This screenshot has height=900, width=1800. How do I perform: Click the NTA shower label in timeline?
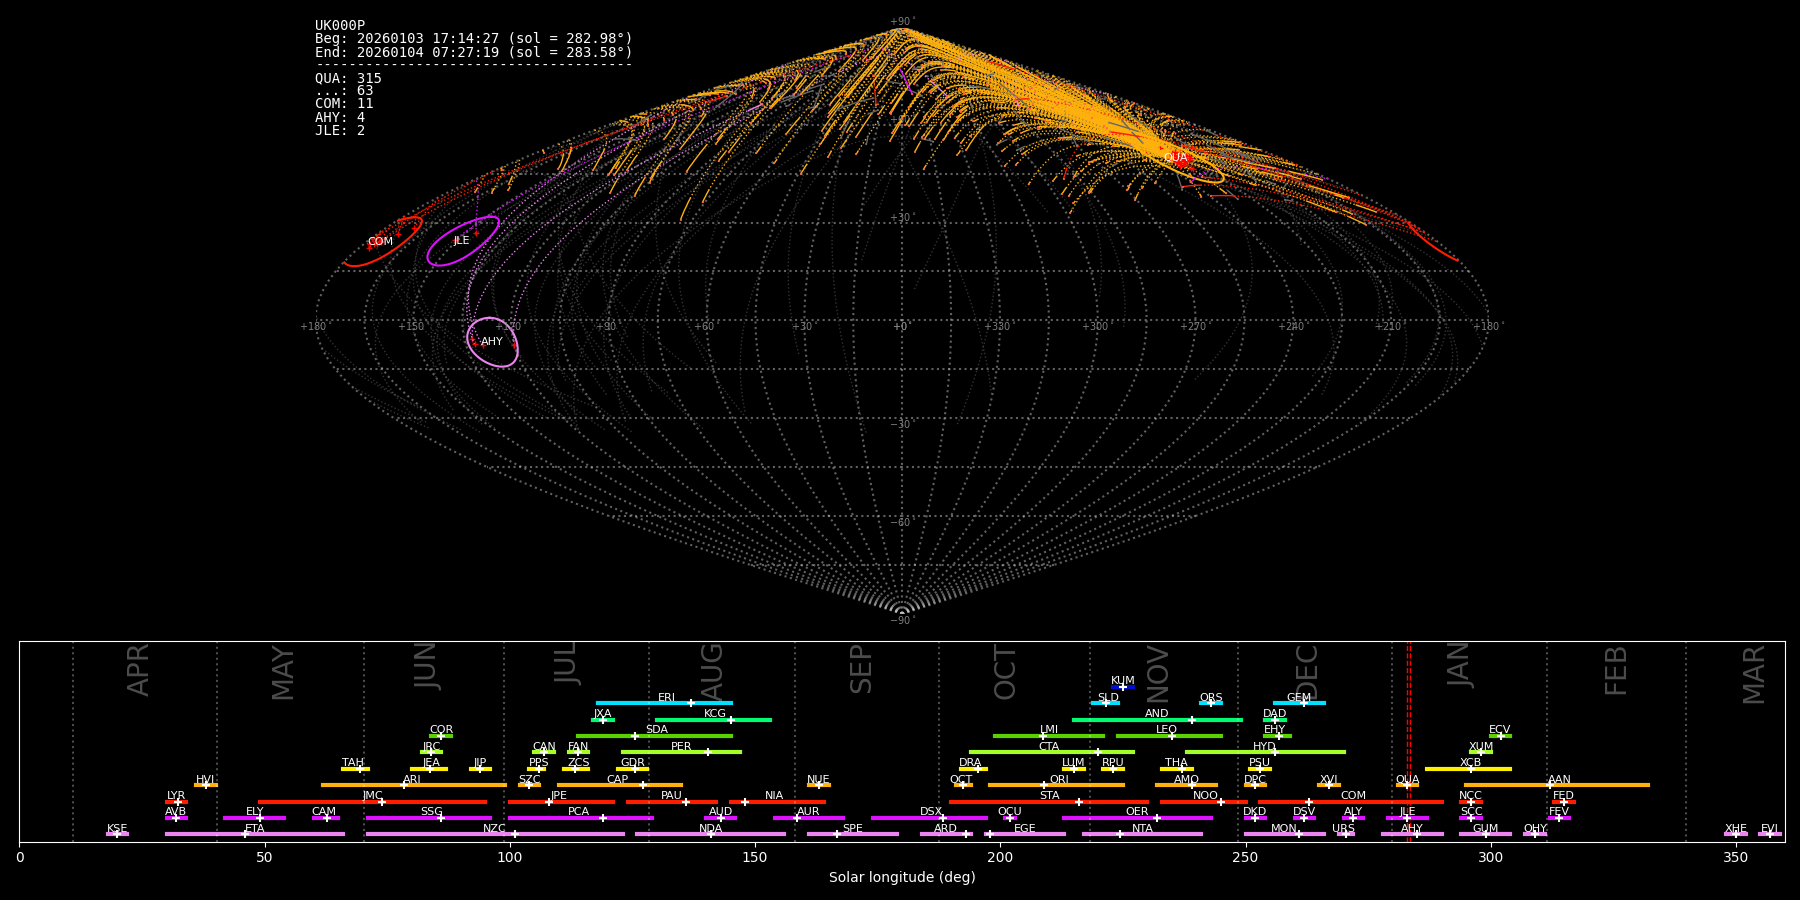pos(1142,829)
